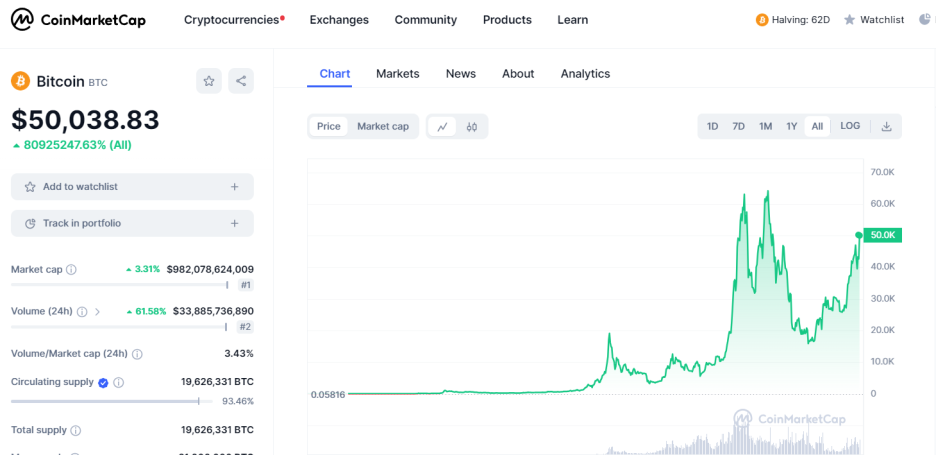Image resolution: width=936 pixels, height=455 pixels.
Task: Click the $50,038.83 price
Action: 85,120
